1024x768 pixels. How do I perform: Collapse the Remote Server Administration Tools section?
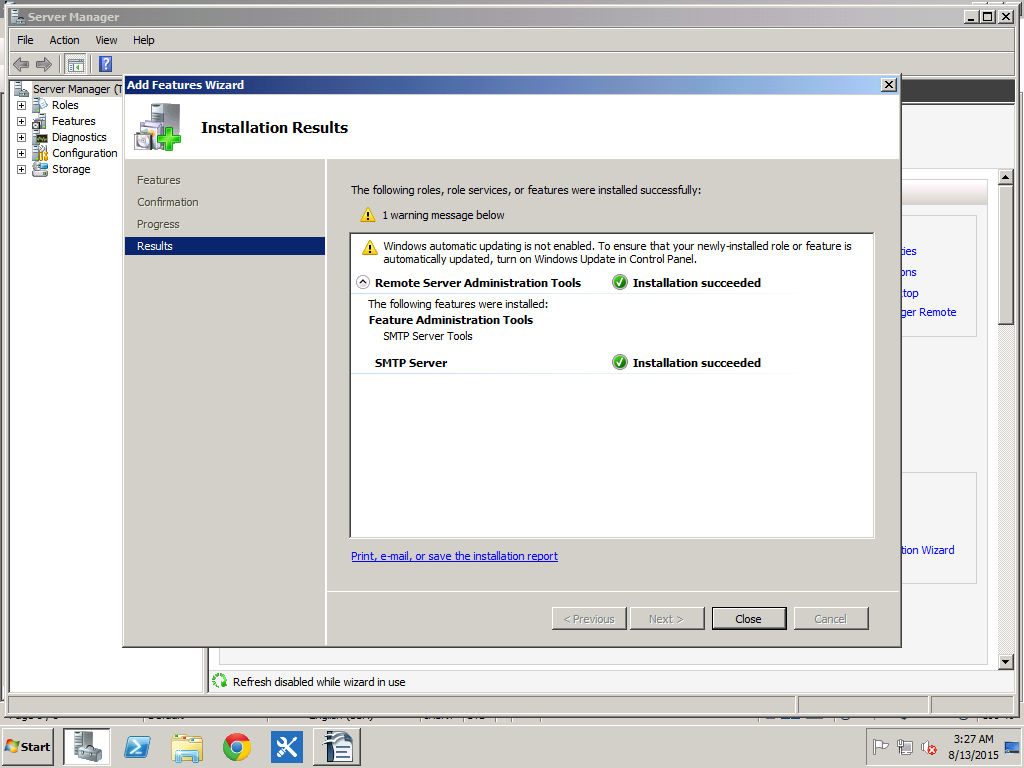362,283
